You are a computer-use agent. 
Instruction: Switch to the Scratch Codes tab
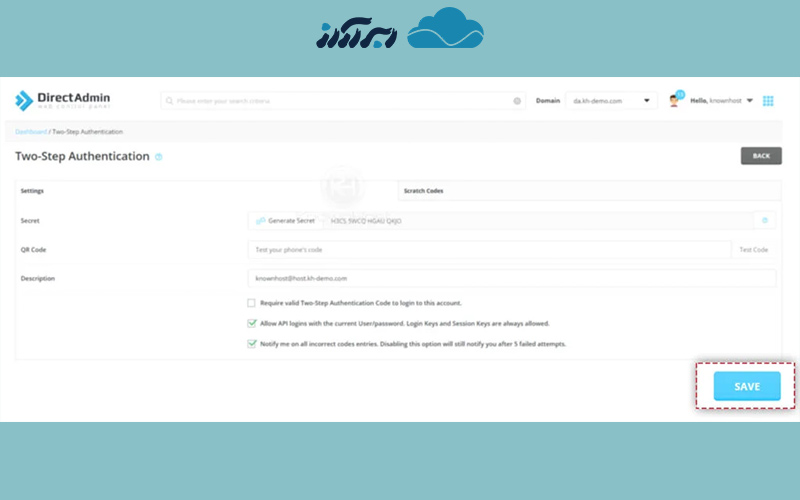click(x=423, y=190)
